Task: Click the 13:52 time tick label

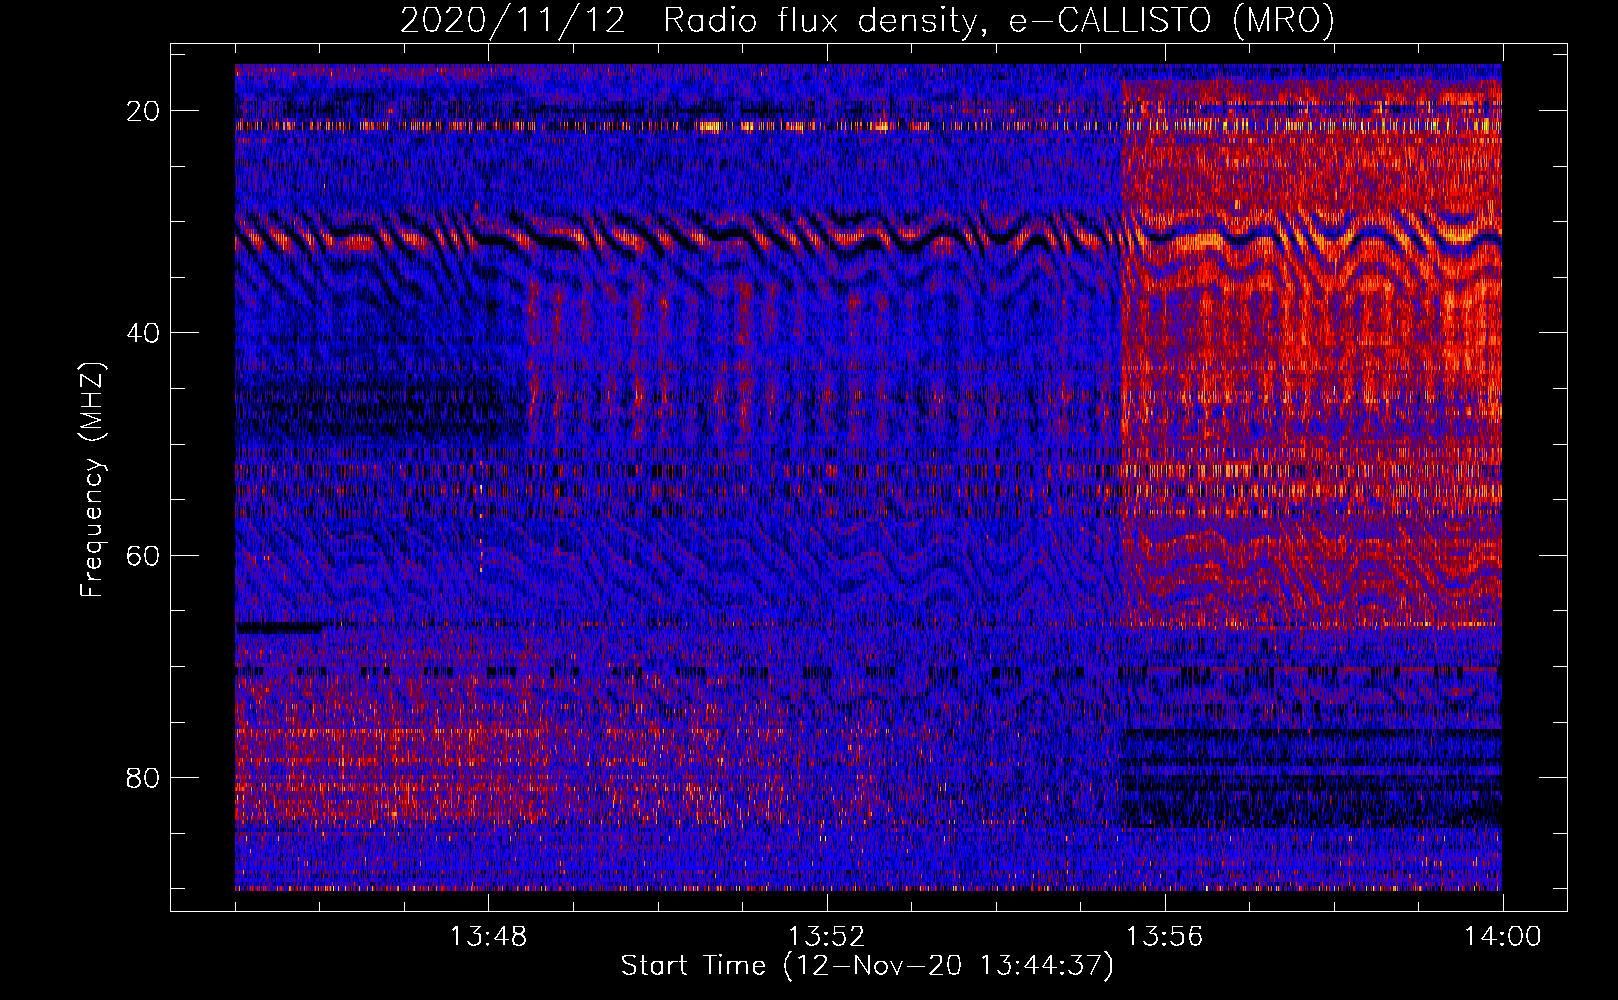Action: [826, 937]
